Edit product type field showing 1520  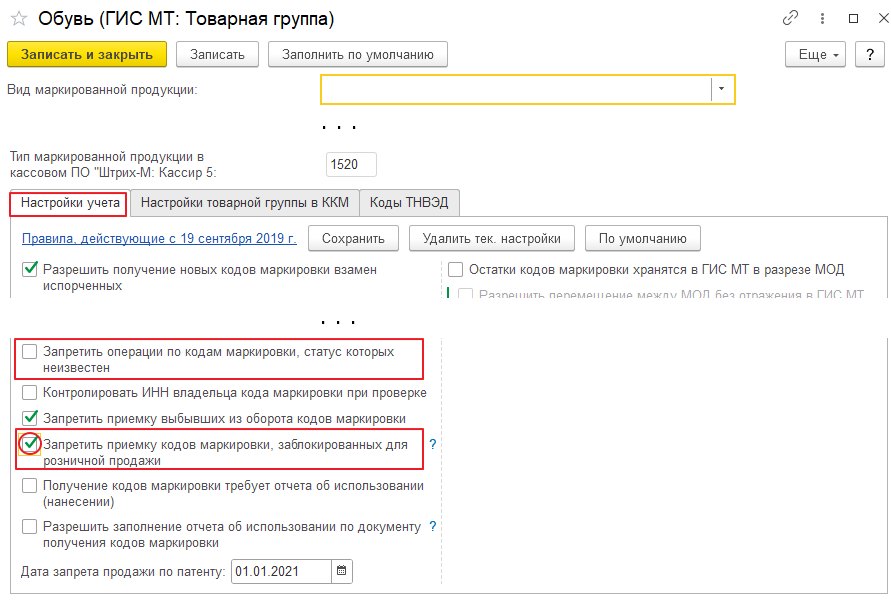tap(351, 164)
